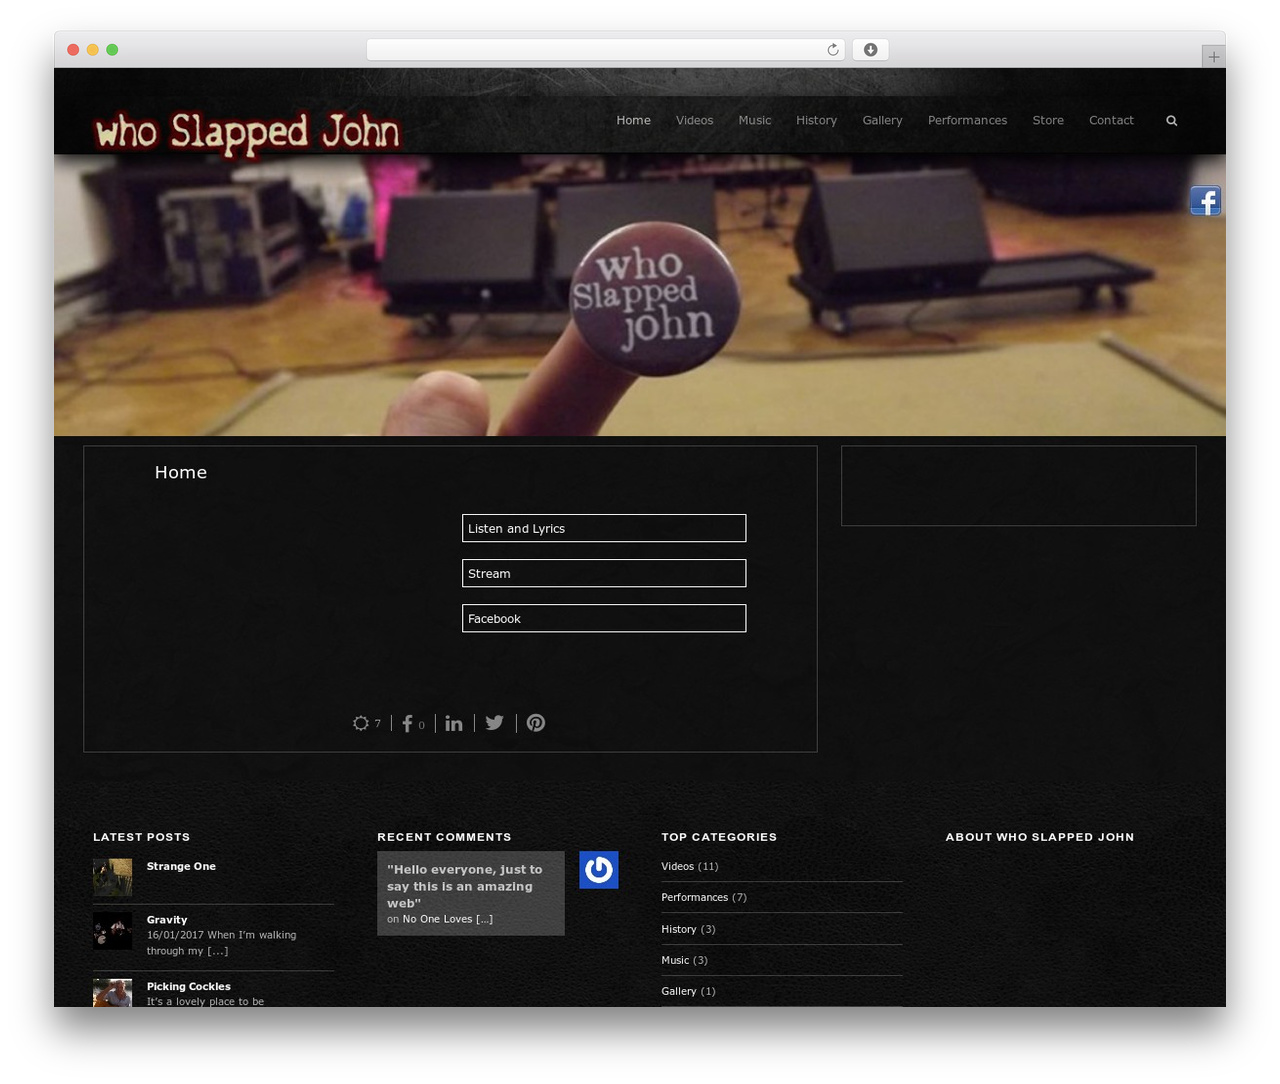The image size is (1280, 1084).
Task: Open the Picking Cockles post thumbnail
Action: pyautogui.click(x=113, y=993)
